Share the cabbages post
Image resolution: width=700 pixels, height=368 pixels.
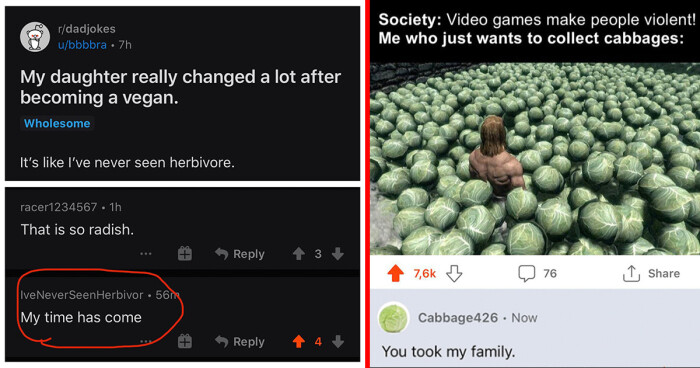tap(651, 273)
